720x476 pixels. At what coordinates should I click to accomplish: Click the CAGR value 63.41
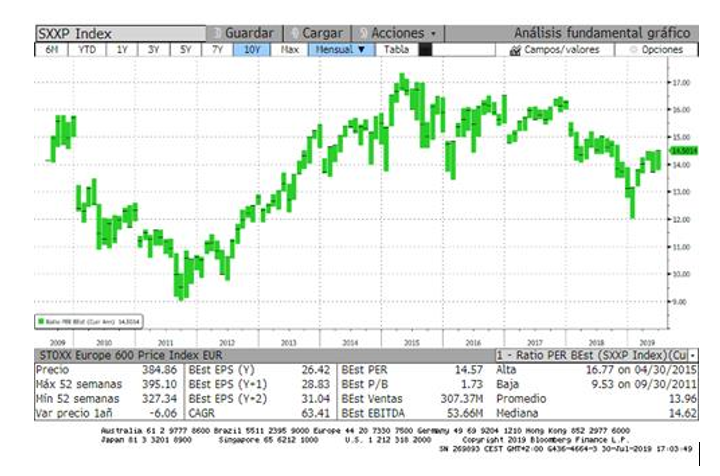pyautogui.click(x=315, y=413)
